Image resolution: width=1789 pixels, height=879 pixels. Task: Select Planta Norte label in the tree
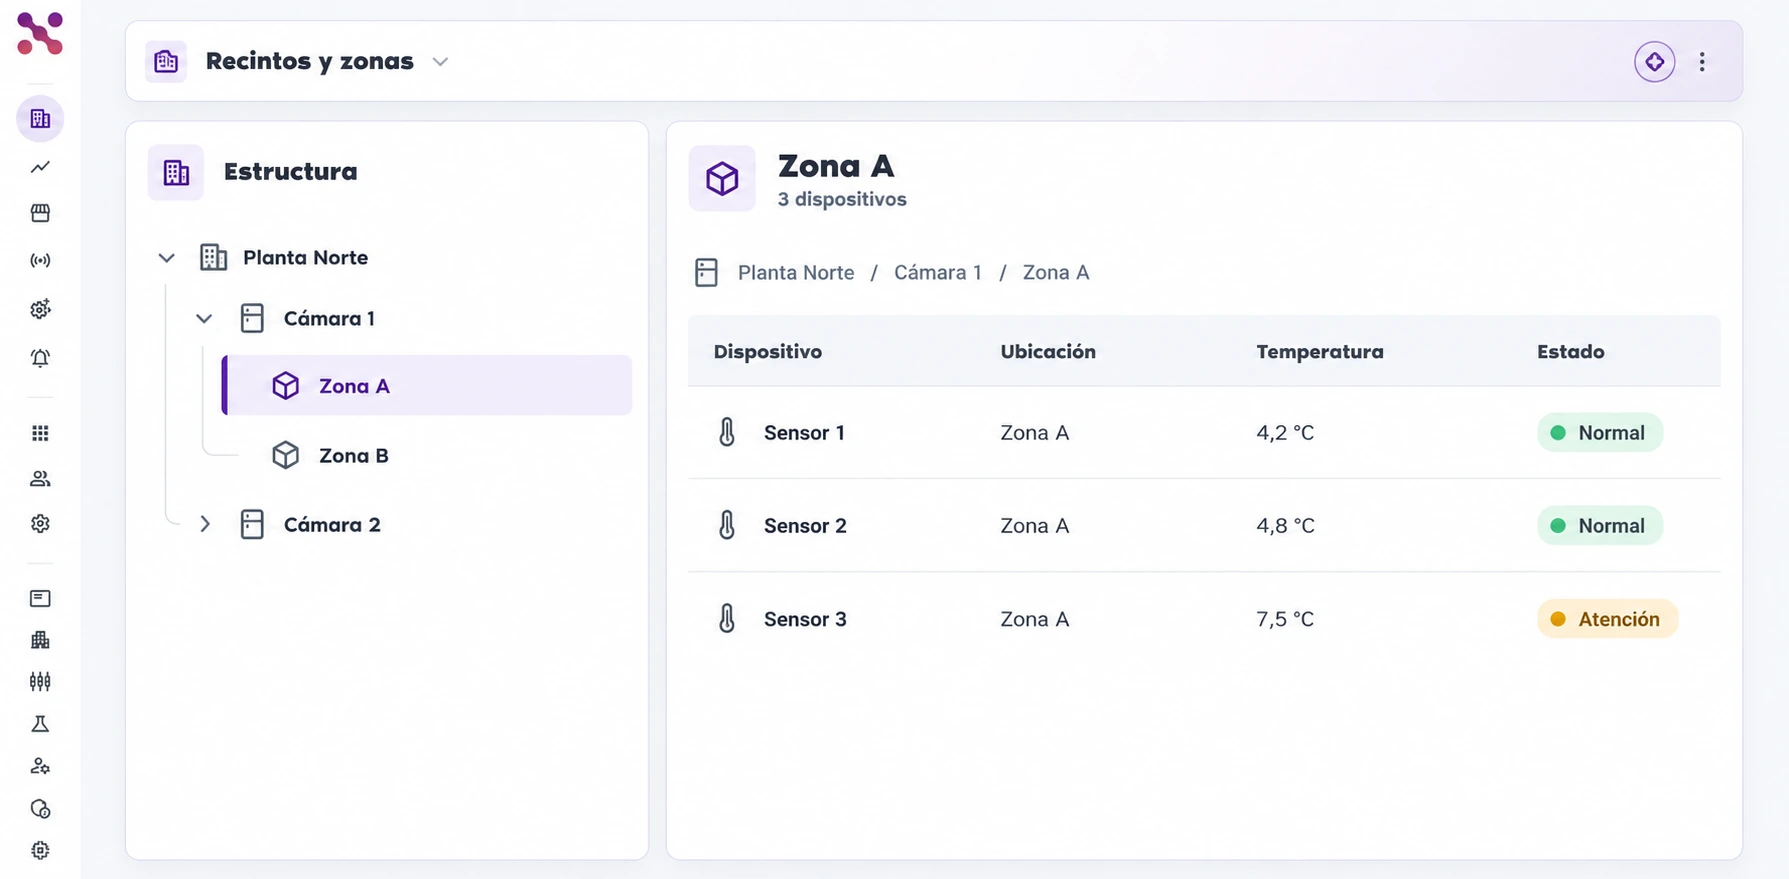tap(305, 258)
